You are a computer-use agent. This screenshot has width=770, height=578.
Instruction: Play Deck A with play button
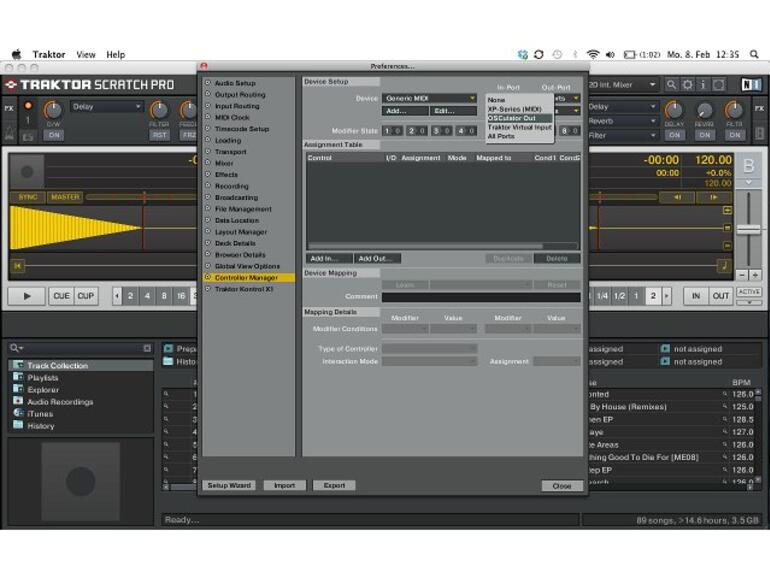(x=27, y=296)
